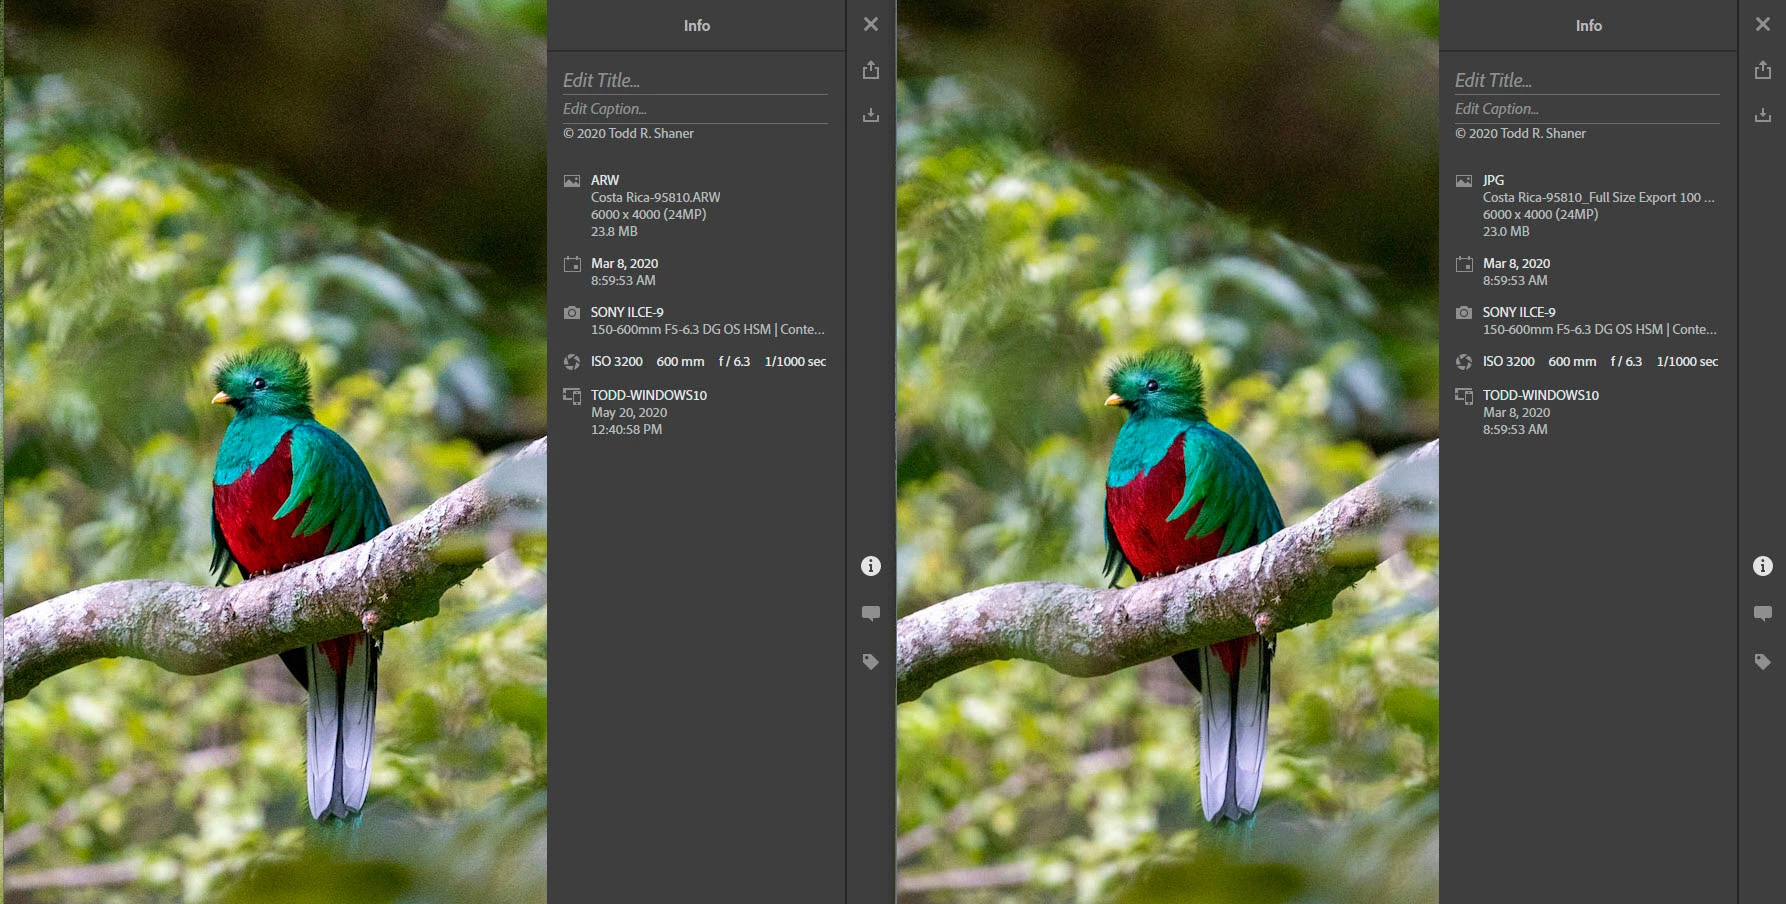The height and width of the screenshot is (904, 1786).
Task: Toggle info icon in left ARW panel
Action: [x=871, y=566]
